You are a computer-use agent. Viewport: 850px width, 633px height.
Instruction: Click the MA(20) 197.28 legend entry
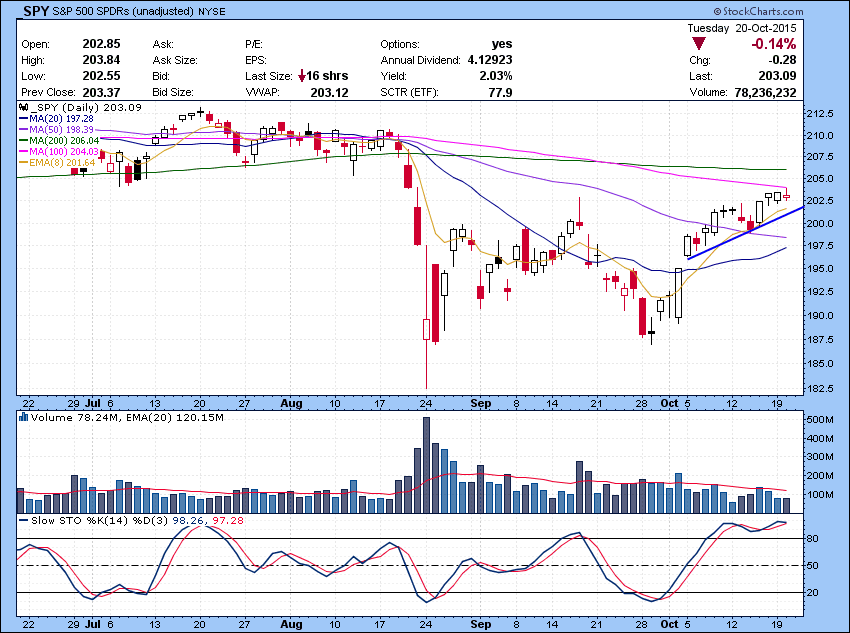pos(63,119)
